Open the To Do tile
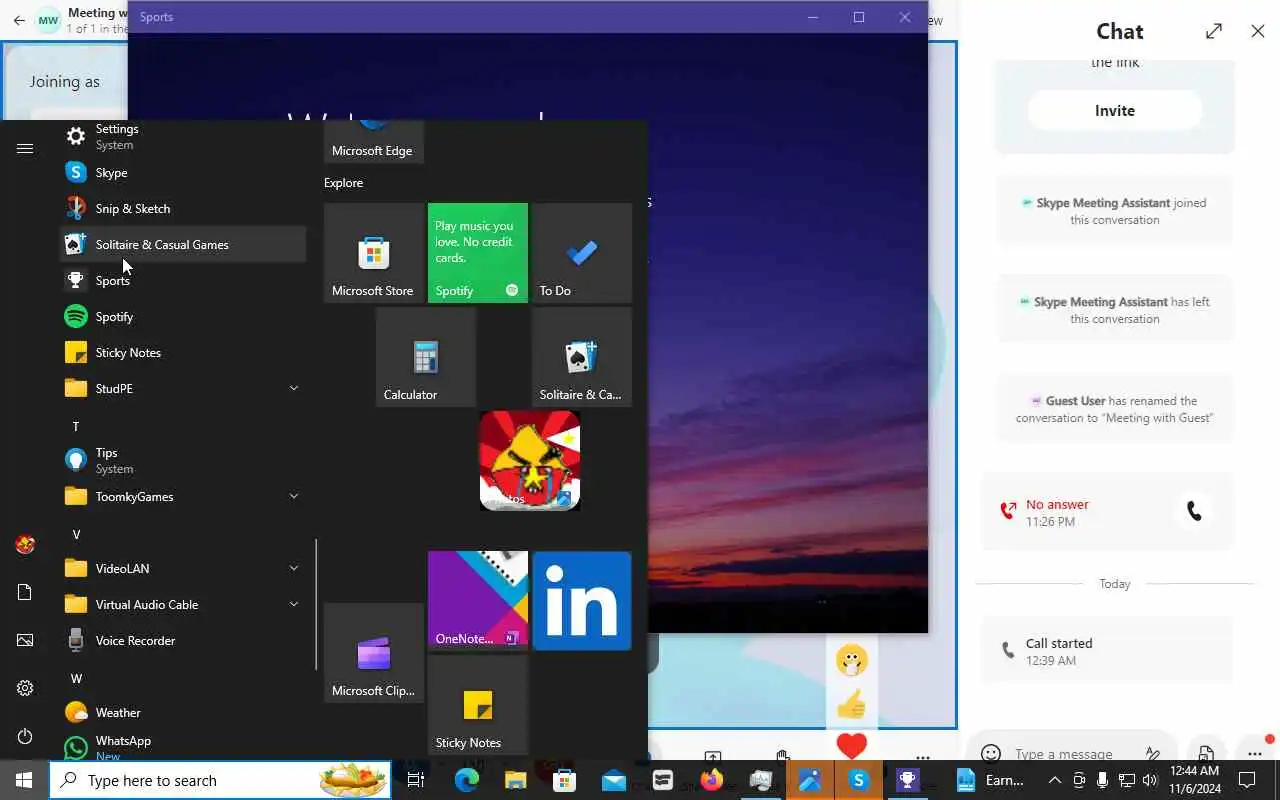Image resolution: width=1280 pixels, height=800 pixels. point(582,253)
